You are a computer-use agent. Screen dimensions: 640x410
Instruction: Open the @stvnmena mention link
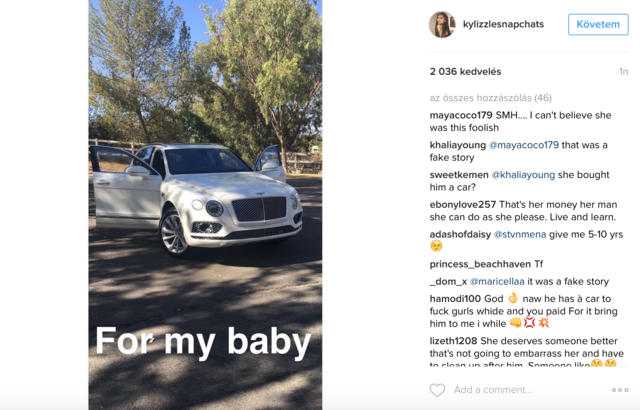pyautogui.click(x=520, y=235)
